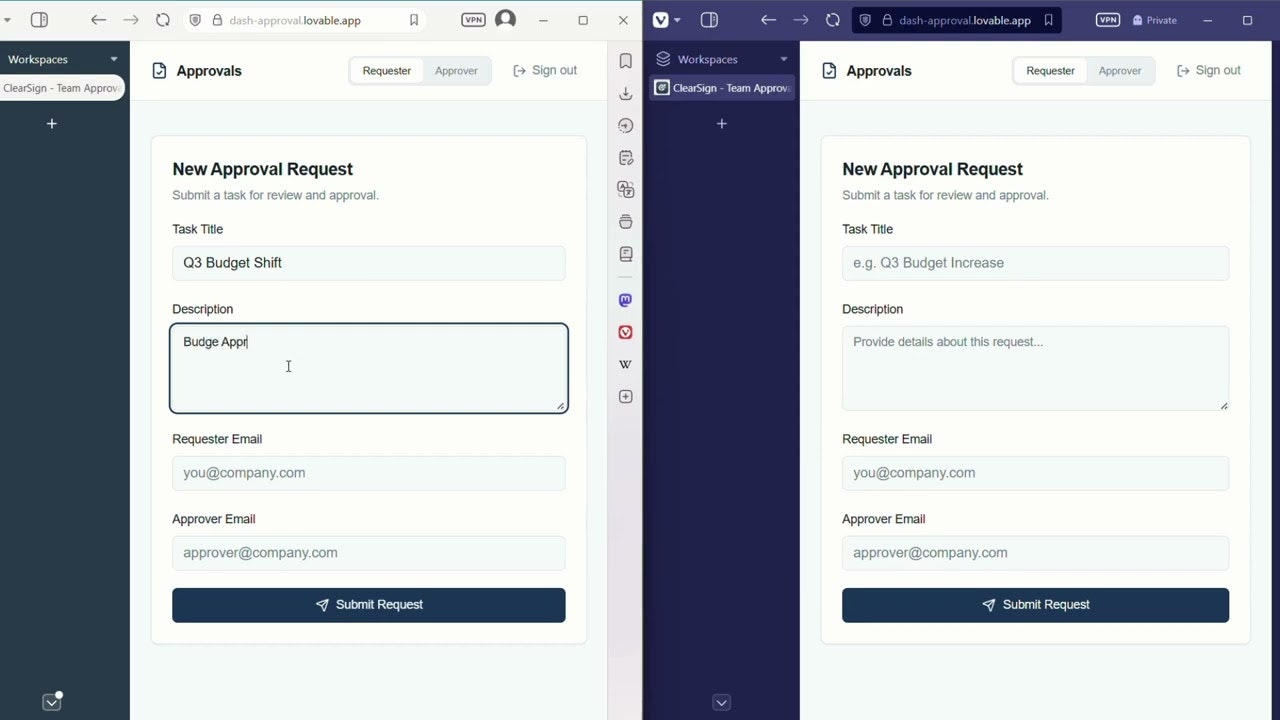This screenshot has height=720, width=1280.
Task: Submit Request in left window
Action: [369, 605]
